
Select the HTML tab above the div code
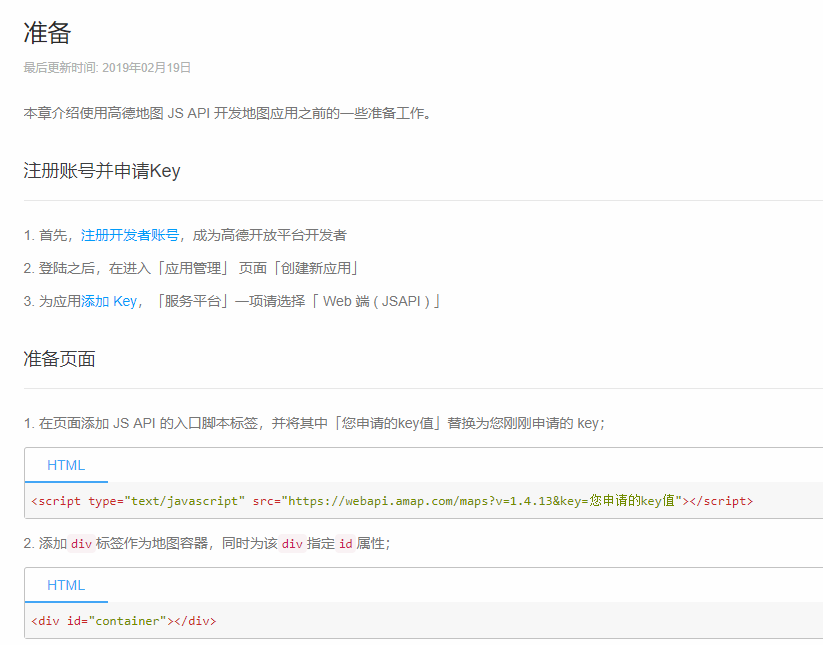tap(66, 585)
